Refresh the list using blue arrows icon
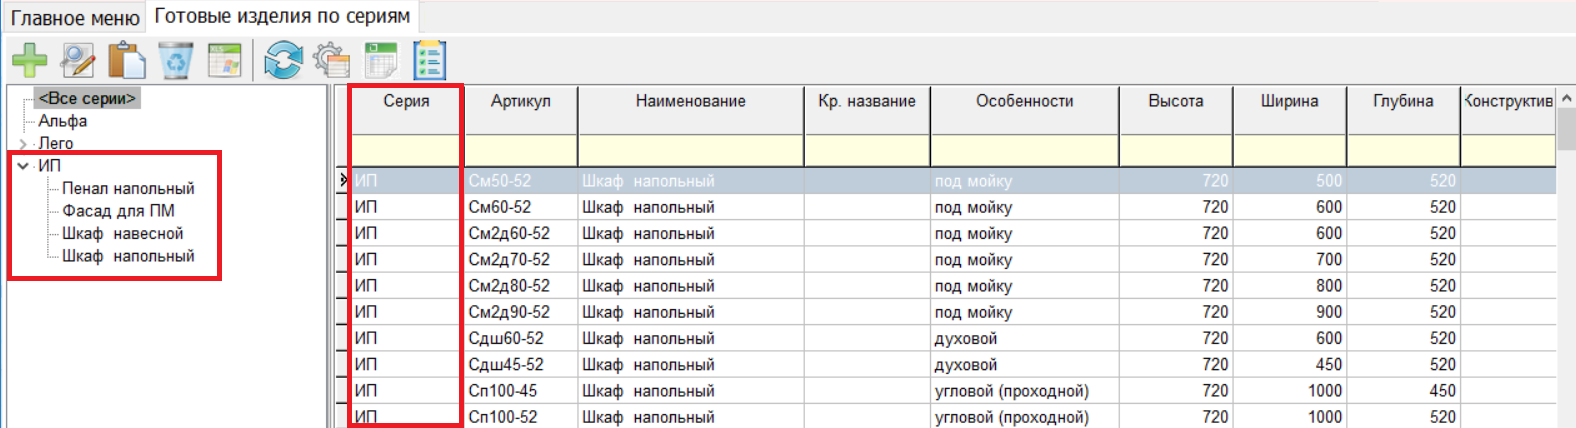This screenshot has height=428, width=1576. point(283,61)
